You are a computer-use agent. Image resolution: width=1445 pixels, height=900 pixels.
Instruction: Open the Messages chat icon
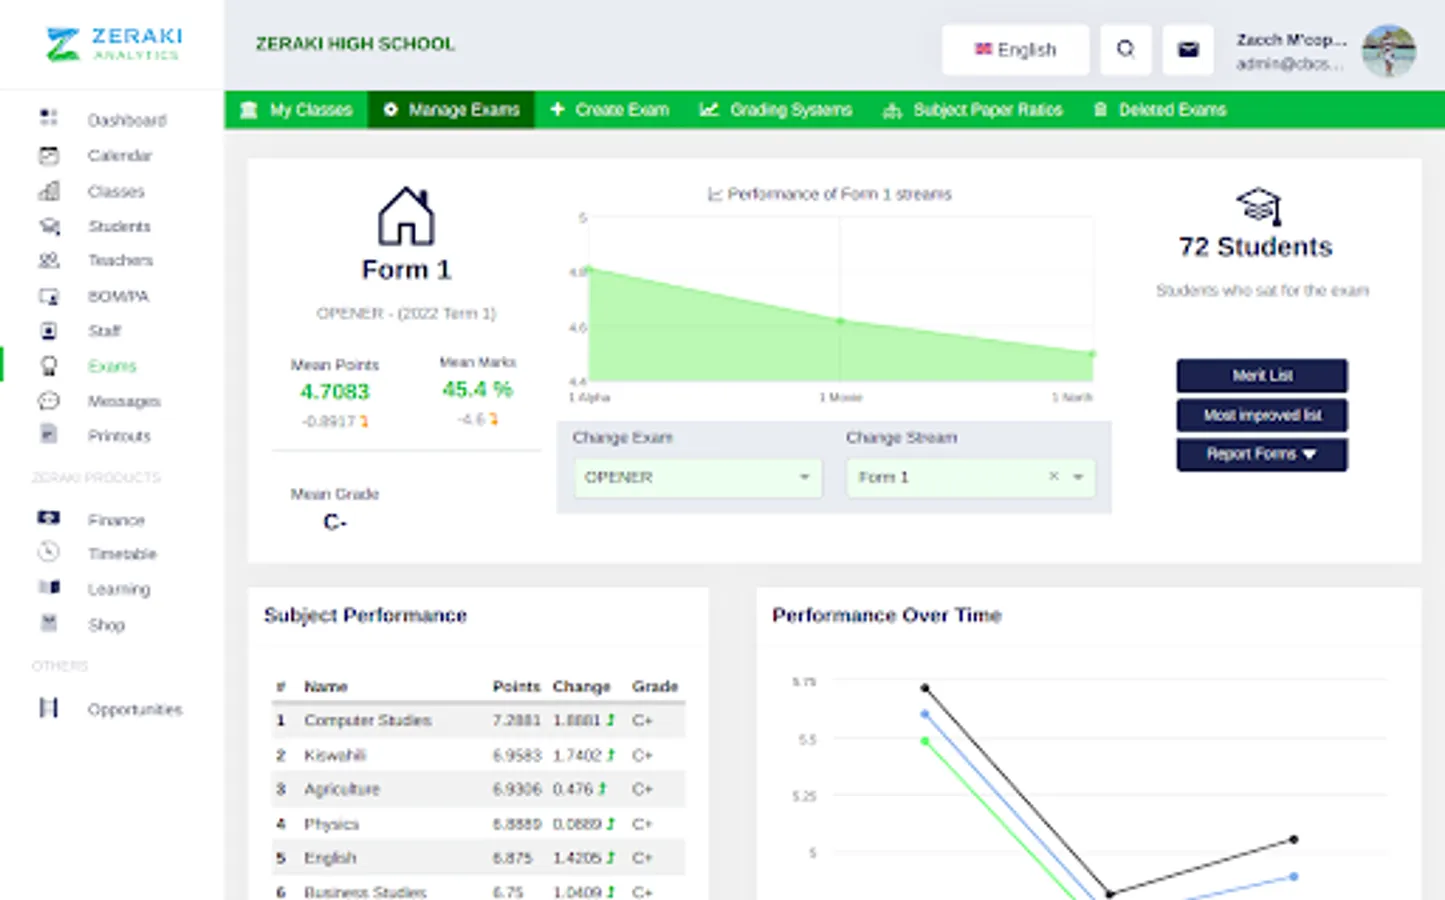pos(48,401)
